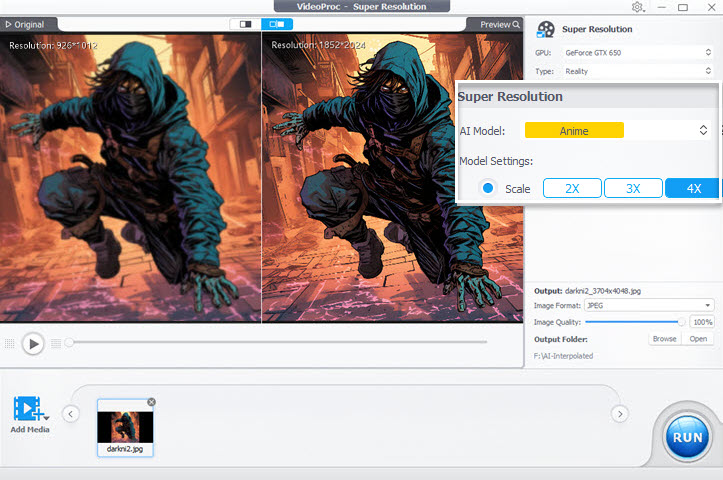The image size is (723, 480).
Task: Click the original resolution 926*1012 label
Action: 53,46
